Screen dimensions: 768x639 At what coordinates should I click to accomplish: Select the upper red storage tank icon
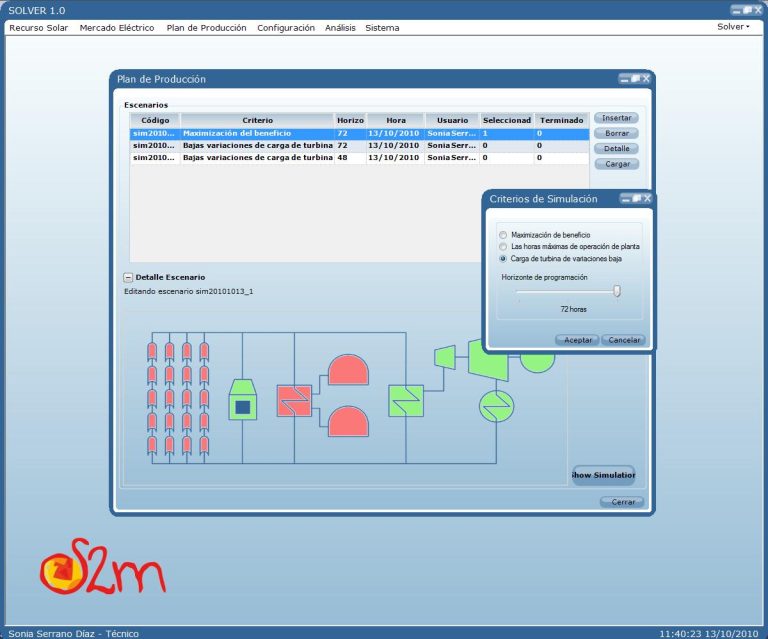coord(348,370)
